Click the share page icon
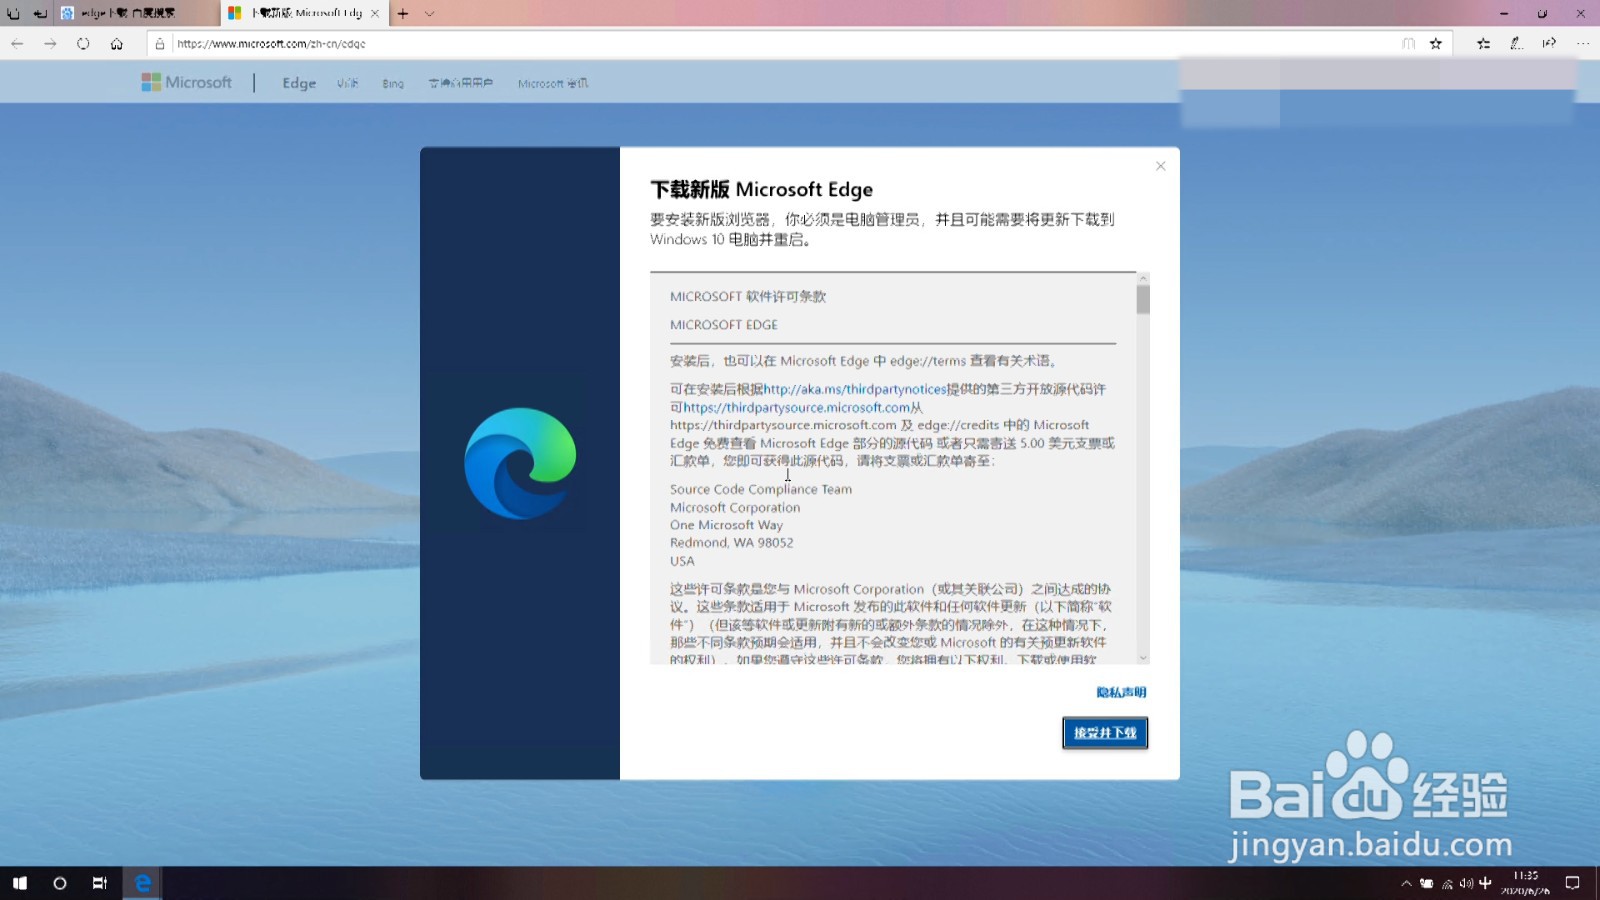Screen dimensions: 1600x900 [x=1549, y=43]
